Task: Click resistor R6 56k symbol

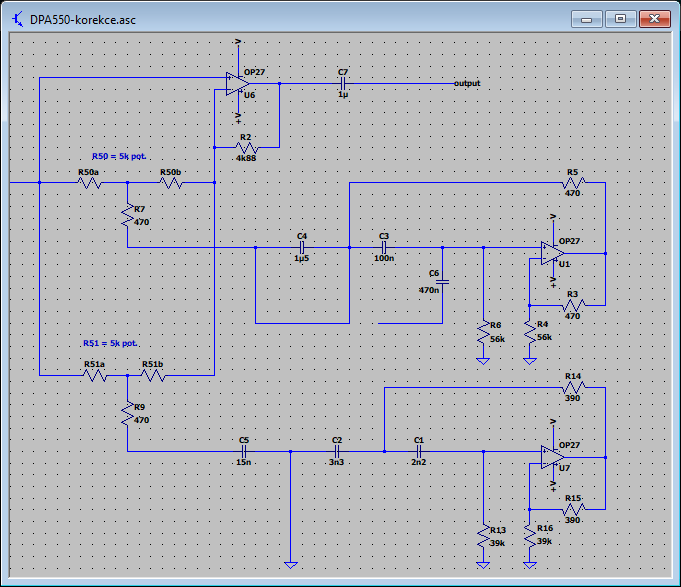Action: (483, 333)
